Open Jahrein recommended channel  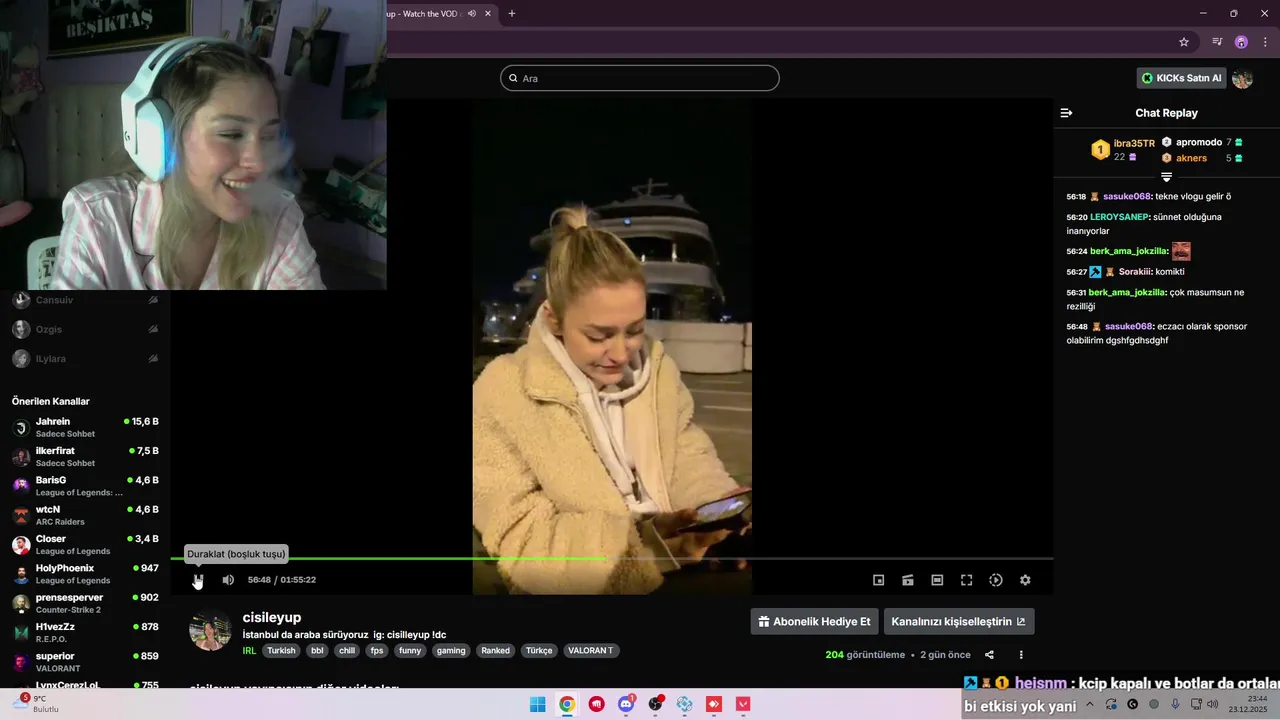[x=85, y=428]
